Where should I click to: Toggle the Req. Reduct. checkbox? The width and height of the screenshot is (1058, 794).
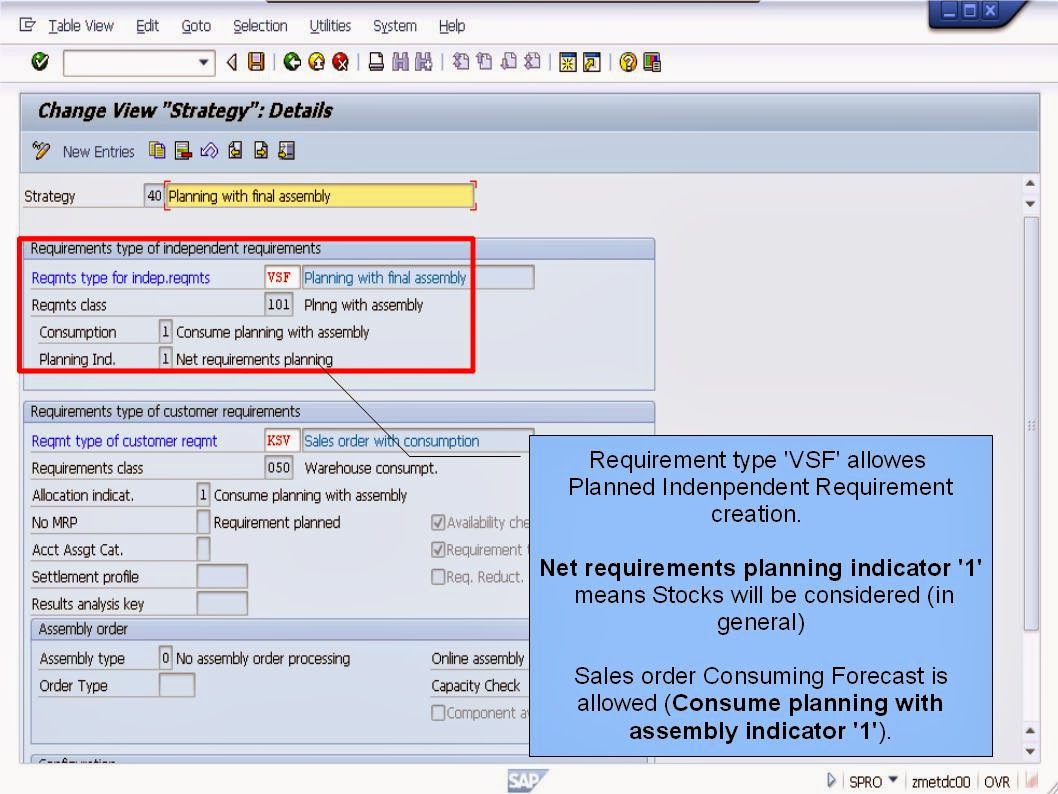click(437, 574)
